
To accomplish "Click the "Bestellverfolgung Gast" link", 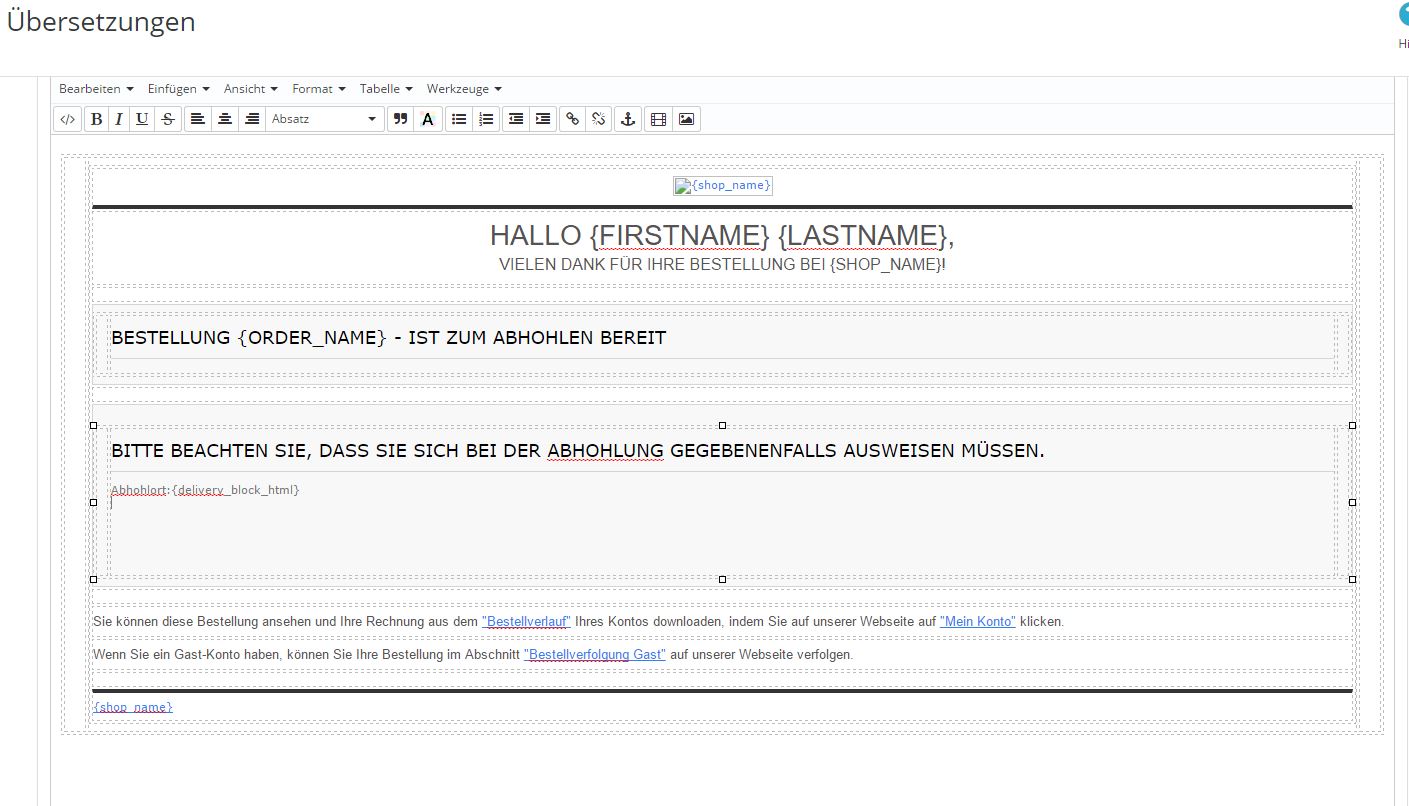I will 595,655.
